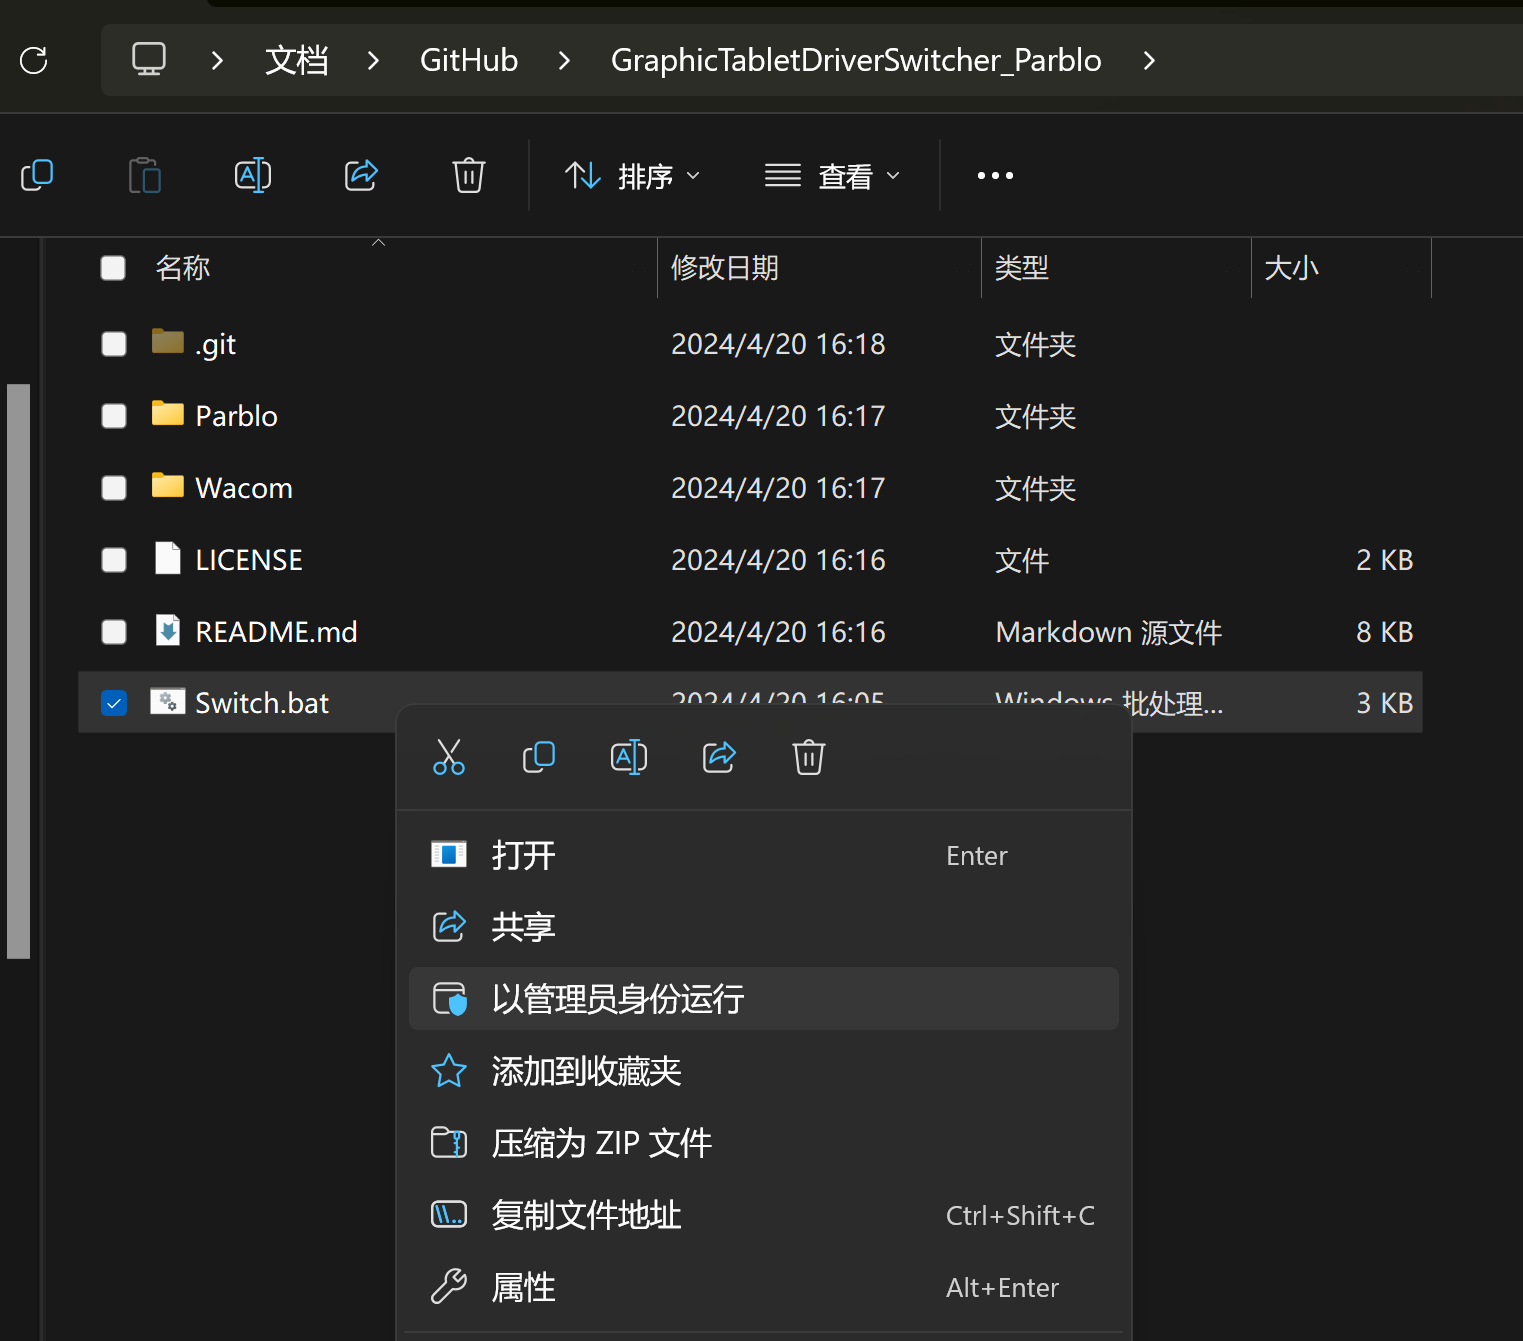Viewport: 1523px width, 1341px height.
Task: Select the README.md file
Action: click(276, 632)
